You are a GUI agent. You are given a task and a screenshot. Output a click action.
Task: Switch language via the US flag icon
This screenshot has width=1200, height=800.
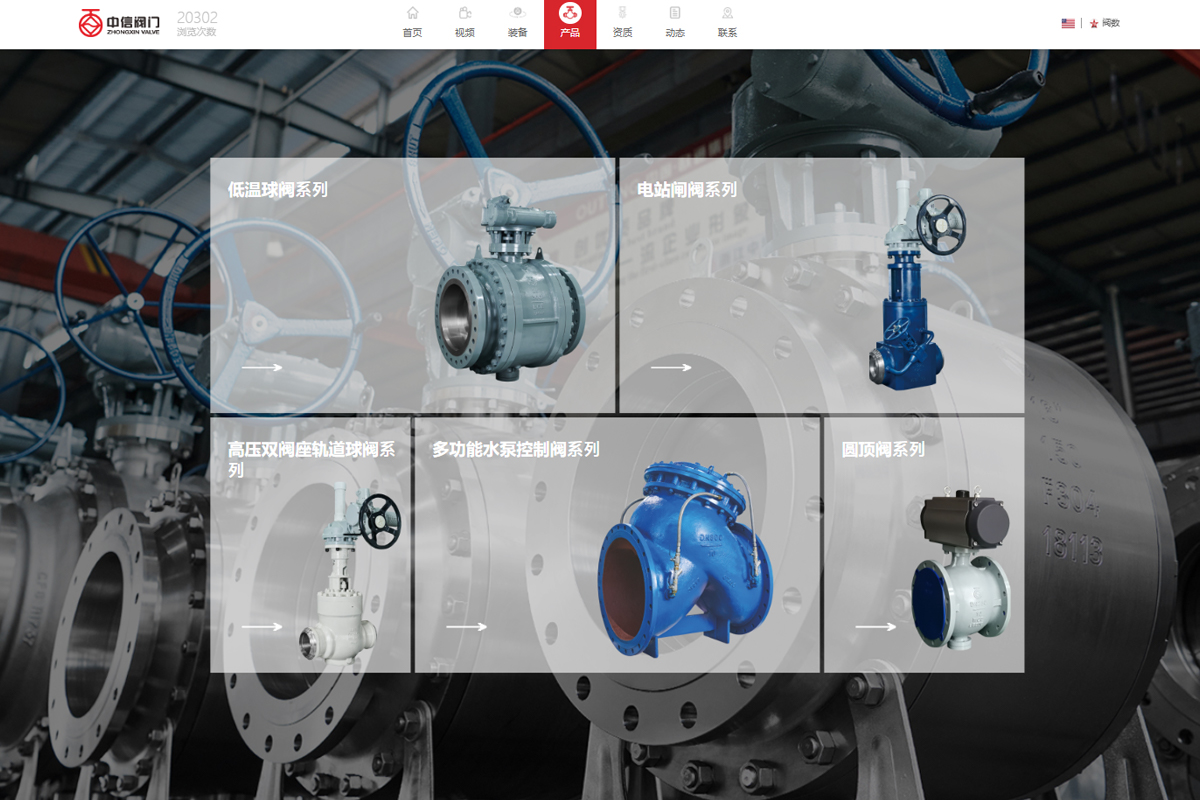tap(1068, 23)
